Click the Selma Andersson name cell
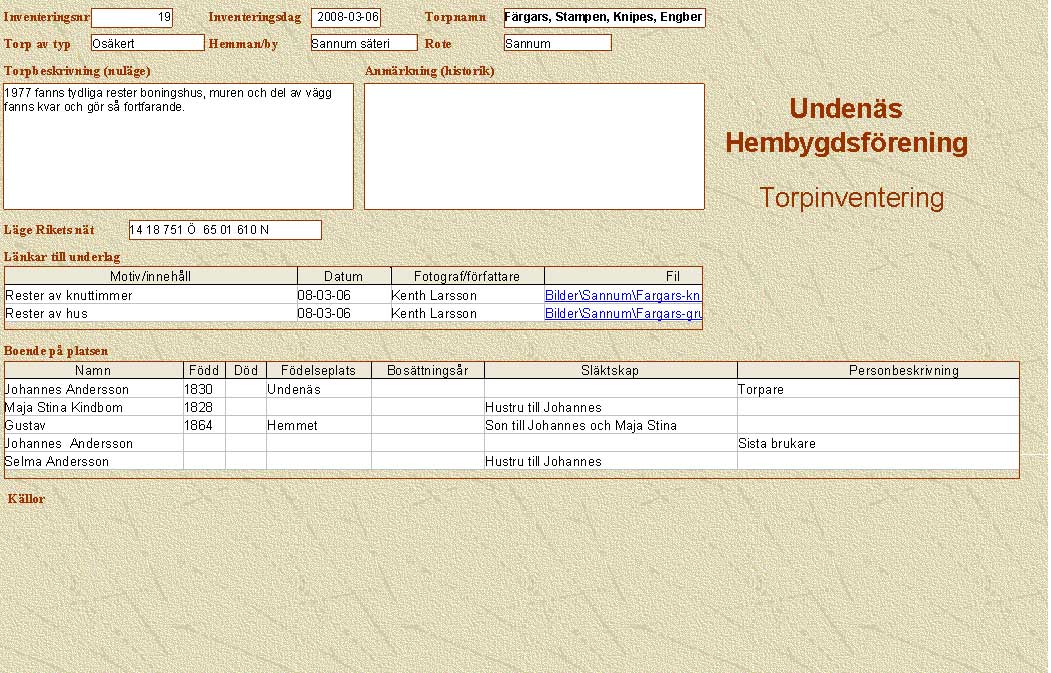This screenshot has height=673, width=1051. click(x=93, y=462)
